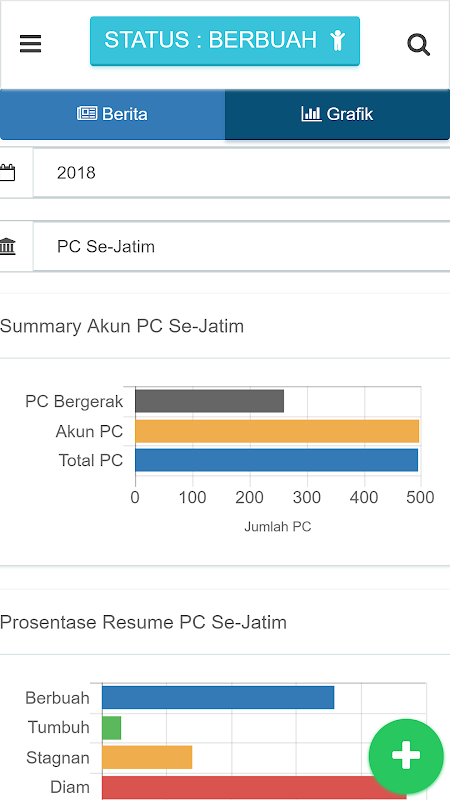Click the '300' axis tick value
This screenshot has height=800, width=450.
point(307,497)
